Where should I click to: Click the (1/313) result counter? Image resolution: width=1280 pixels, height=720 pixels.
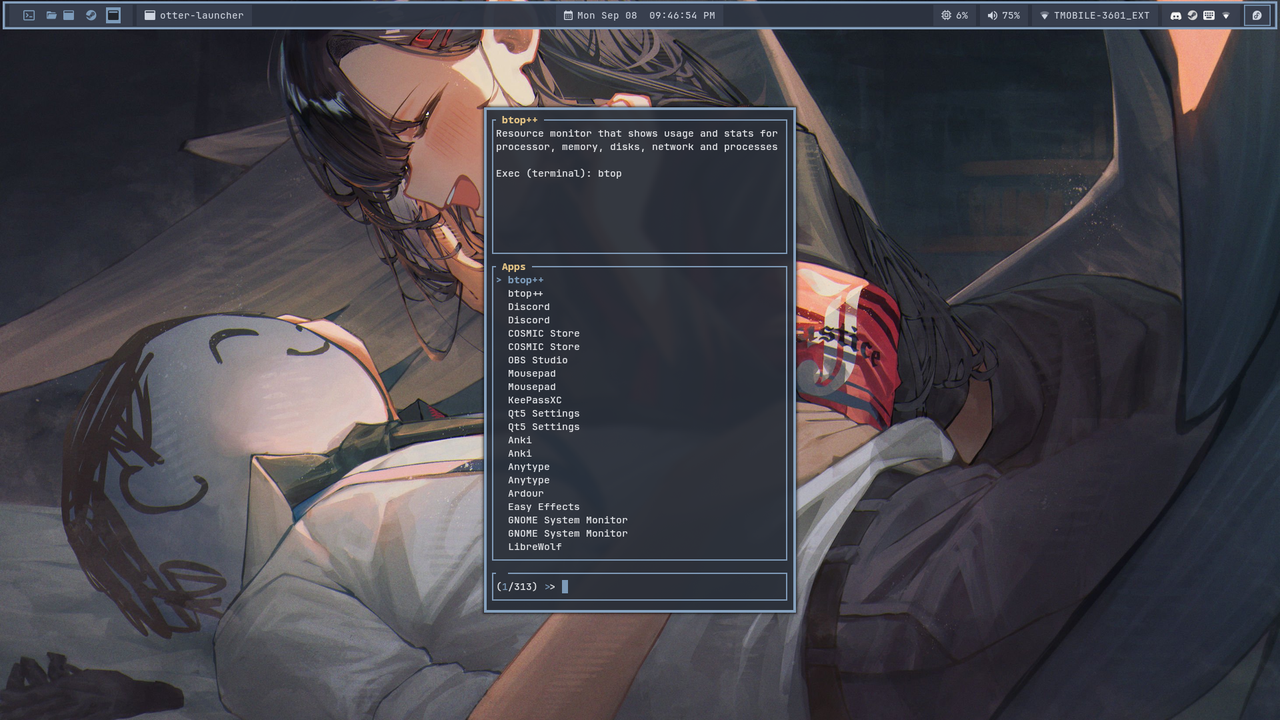point(516,586)
